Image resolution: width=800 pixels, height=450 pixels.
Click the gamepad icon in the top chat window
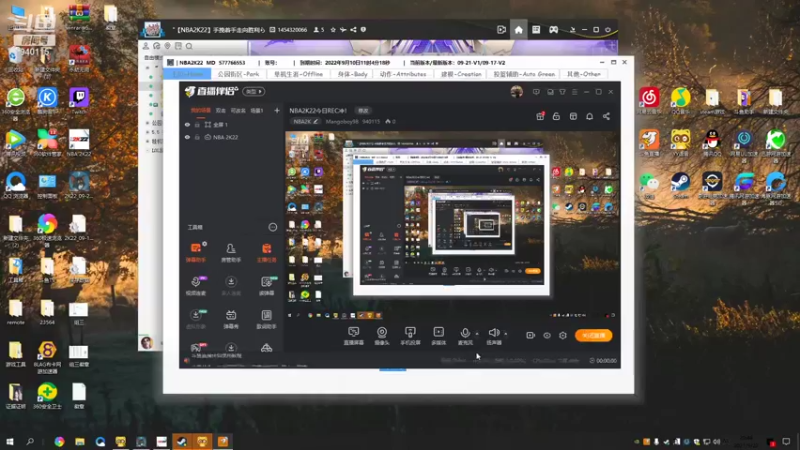pos(553,30)
